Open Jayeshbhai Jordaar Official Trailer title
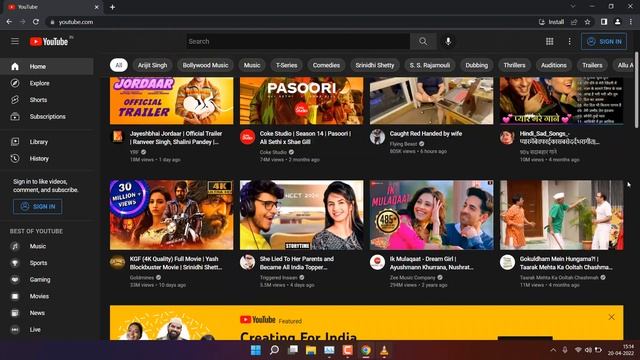The width and height of the screenshot is (640, 360). [x=176, y=138]
